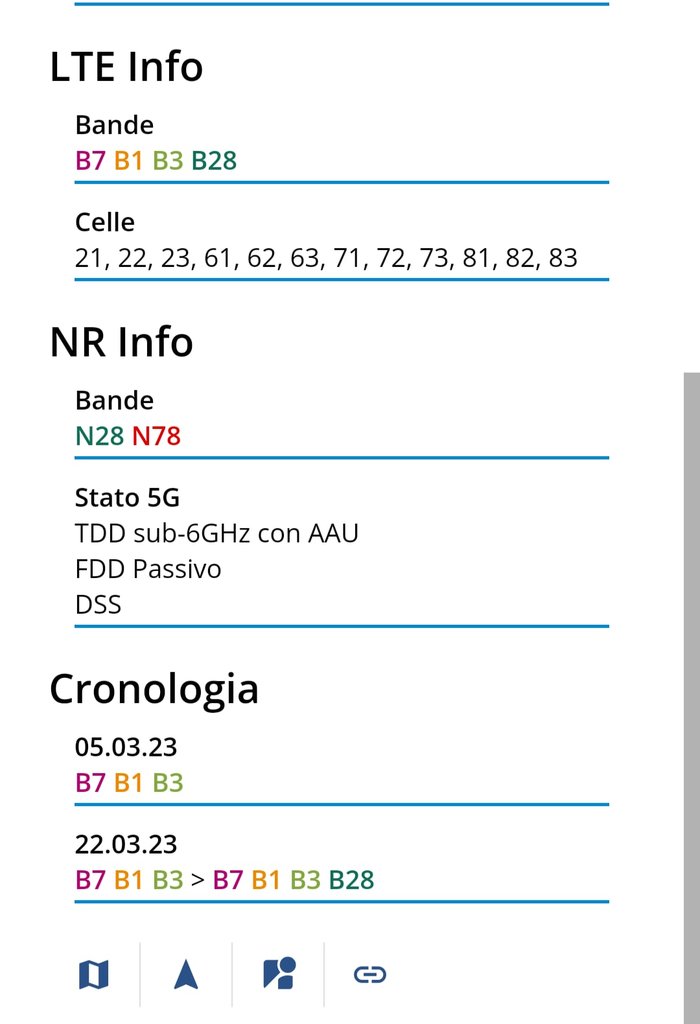Copy link using the chain icon
700x1024 pixels.
click(370, 974)
